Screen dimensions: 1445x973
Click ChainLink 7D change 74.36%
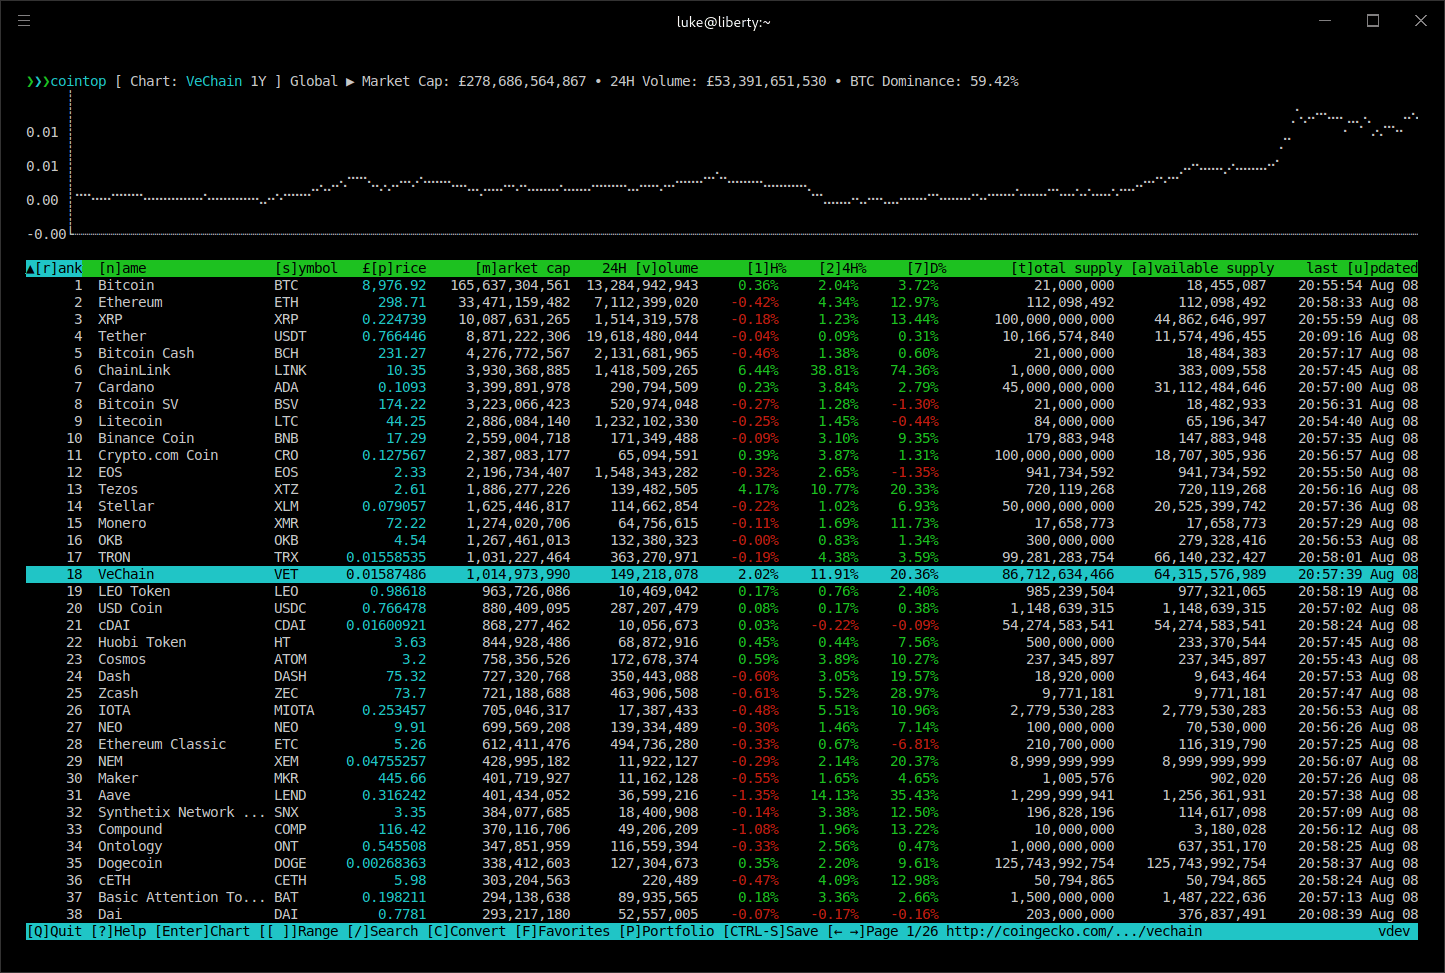tap(914, 370)
